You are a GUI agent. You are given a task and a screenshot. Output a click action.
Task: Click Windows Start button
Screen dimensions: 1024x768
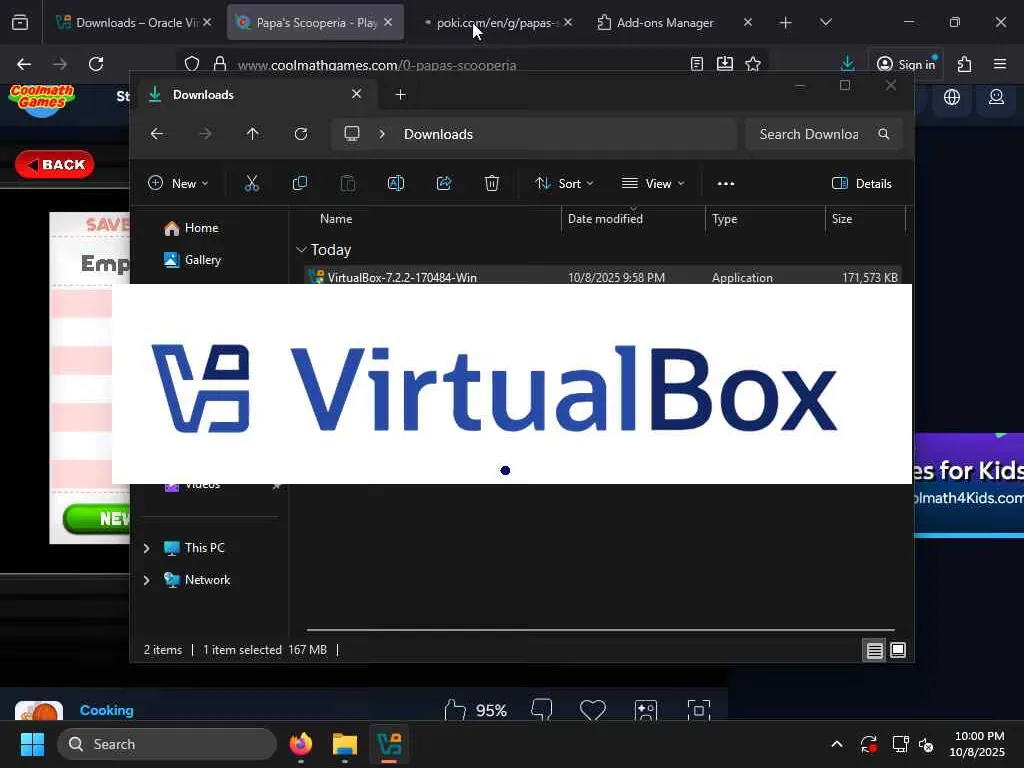32,744
